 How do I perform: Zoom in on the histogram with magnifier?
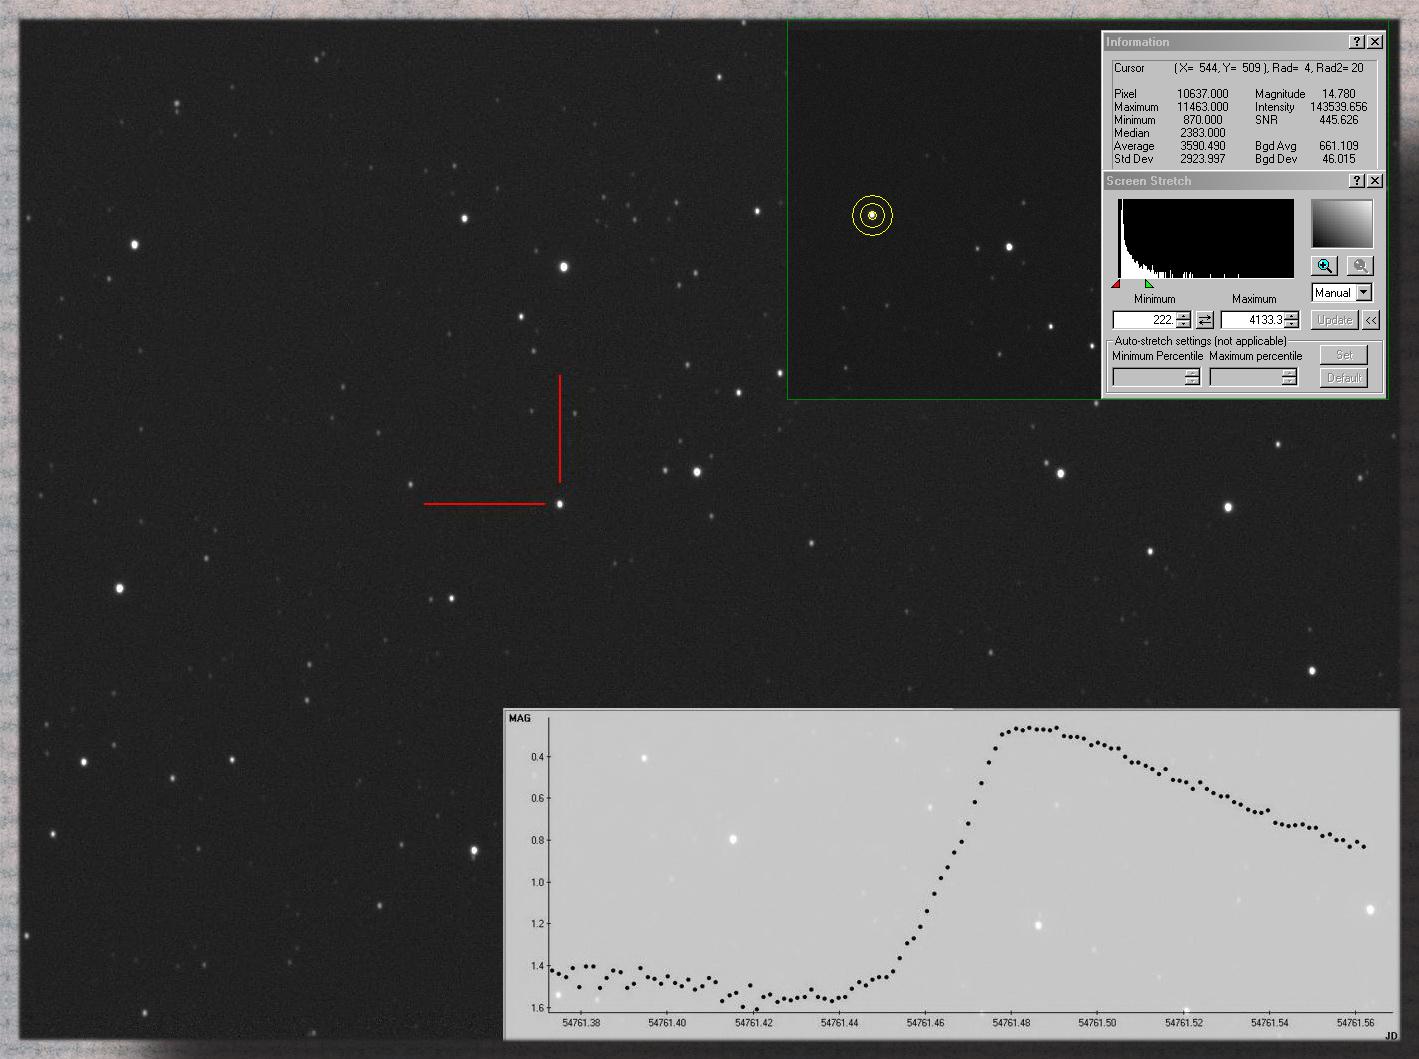[x=1325, y=266]
